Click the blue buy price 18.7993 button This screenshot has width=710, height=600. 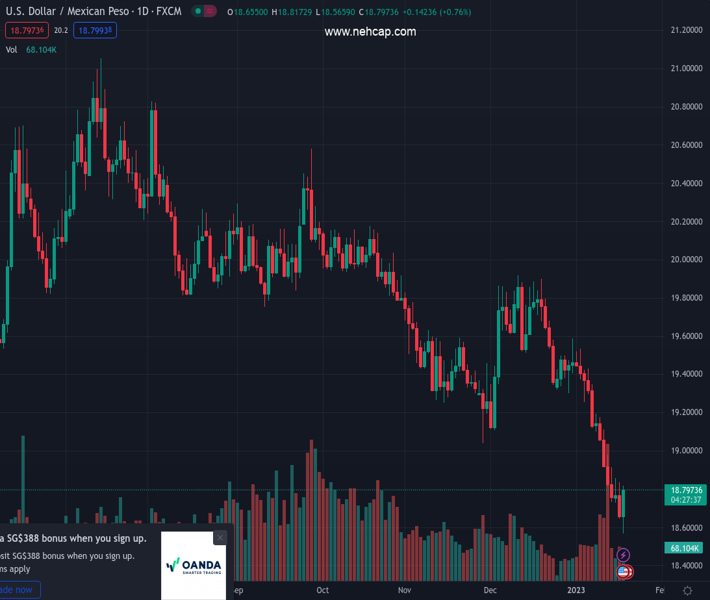point(95,31)
